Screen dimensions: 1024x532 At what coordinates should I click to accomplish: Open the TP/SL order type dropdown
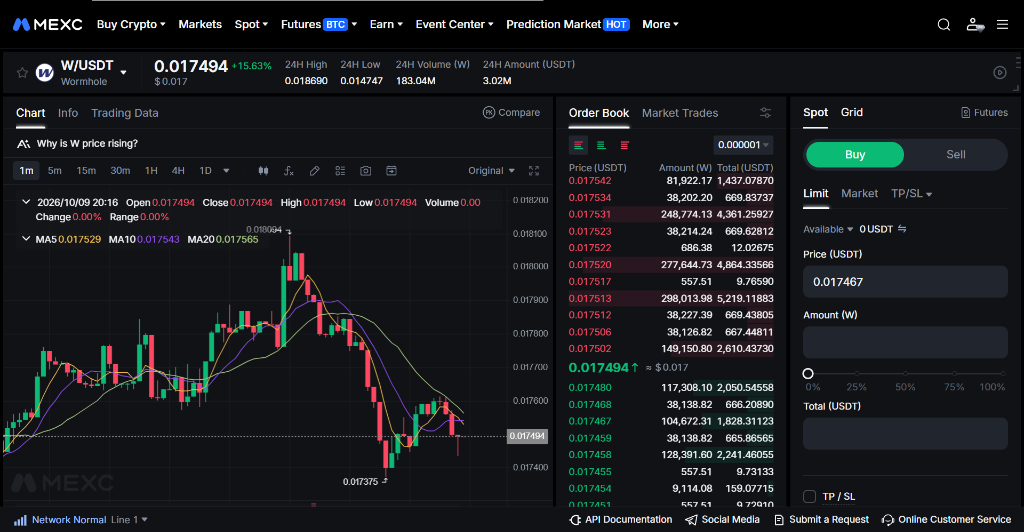coord(912,194)
